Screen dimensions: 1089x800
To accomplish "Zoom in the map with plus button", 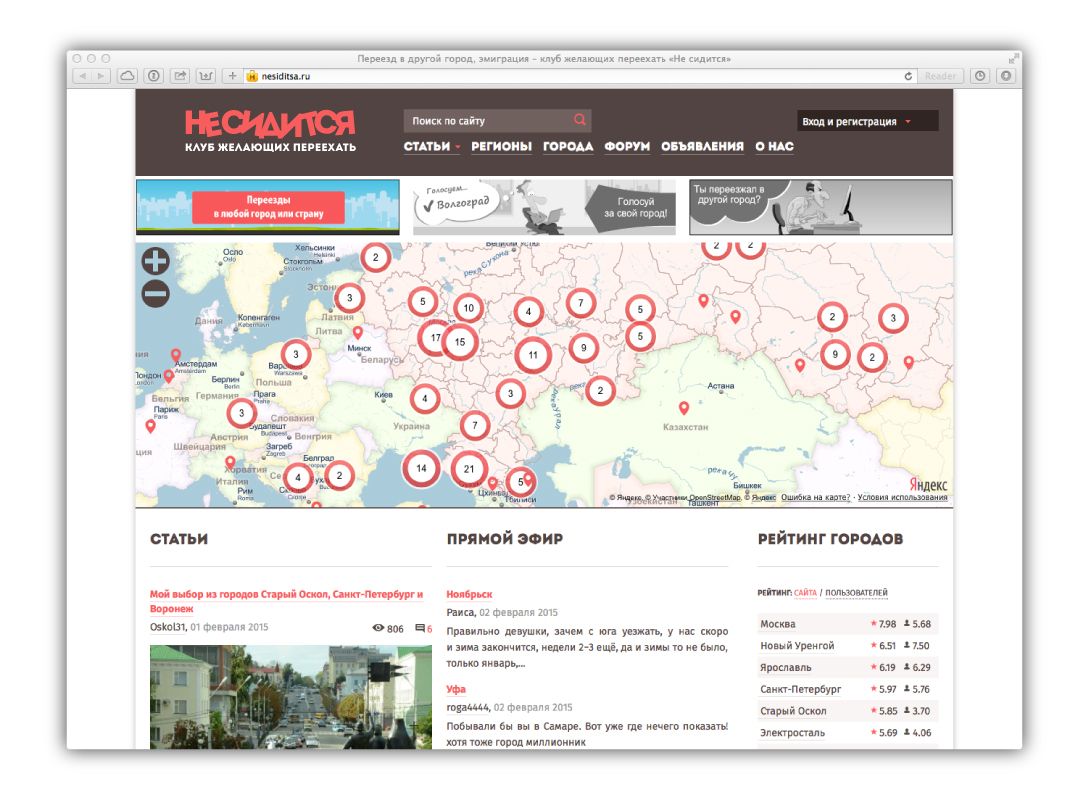I will [x=156, y=261].
